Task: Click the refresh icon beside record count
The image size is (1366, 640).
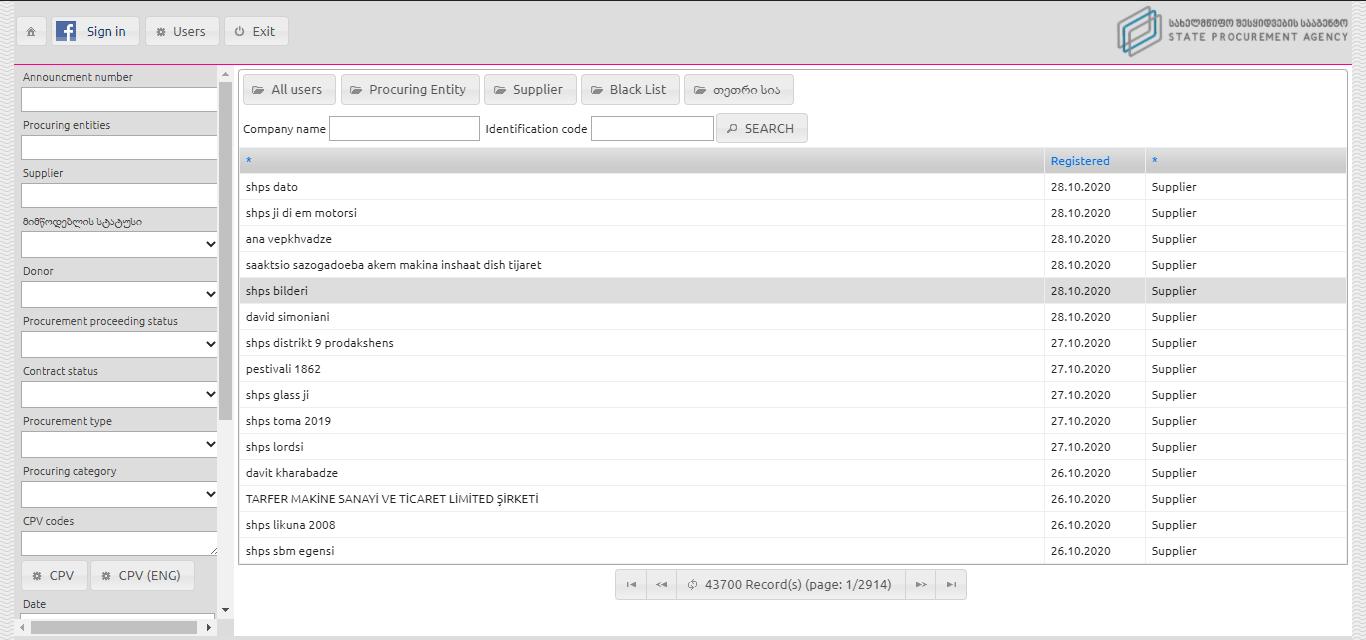Action: point(691,585)
